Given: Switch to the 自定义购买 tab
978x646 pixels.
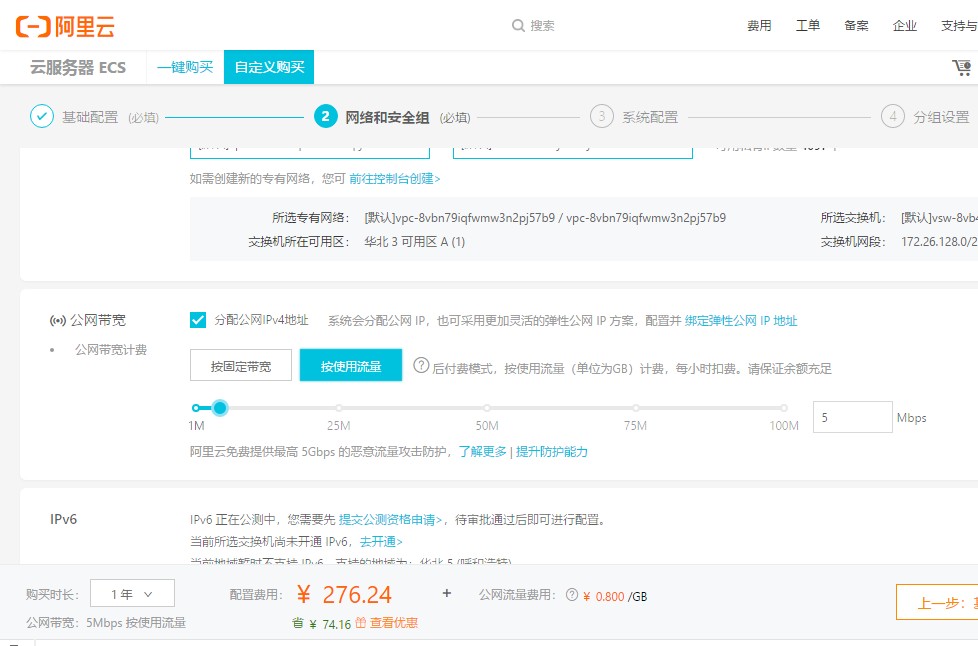Looking at the screenshot, I should (x=269, y=67).
